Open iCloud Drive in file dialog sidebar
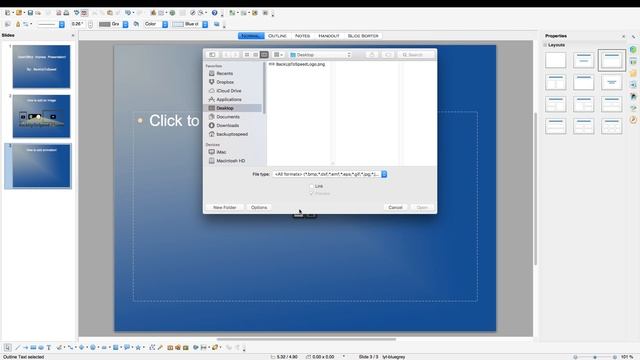 click(229, 91)
